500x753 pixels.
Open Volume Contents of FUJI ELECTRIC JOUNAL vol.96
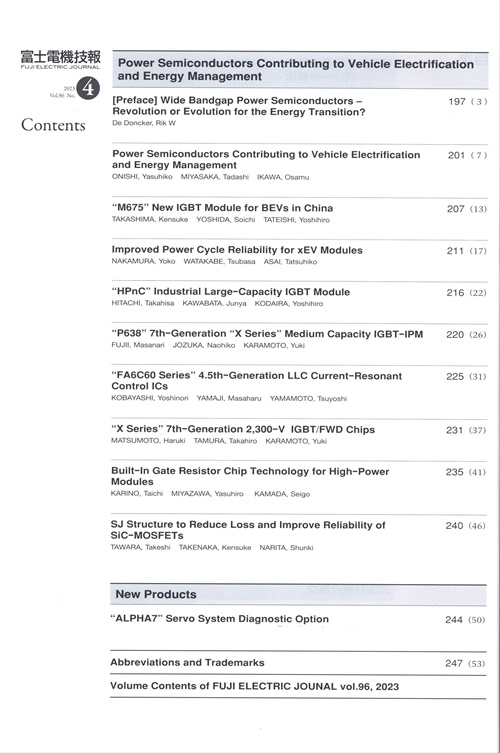tap(255, 686)
